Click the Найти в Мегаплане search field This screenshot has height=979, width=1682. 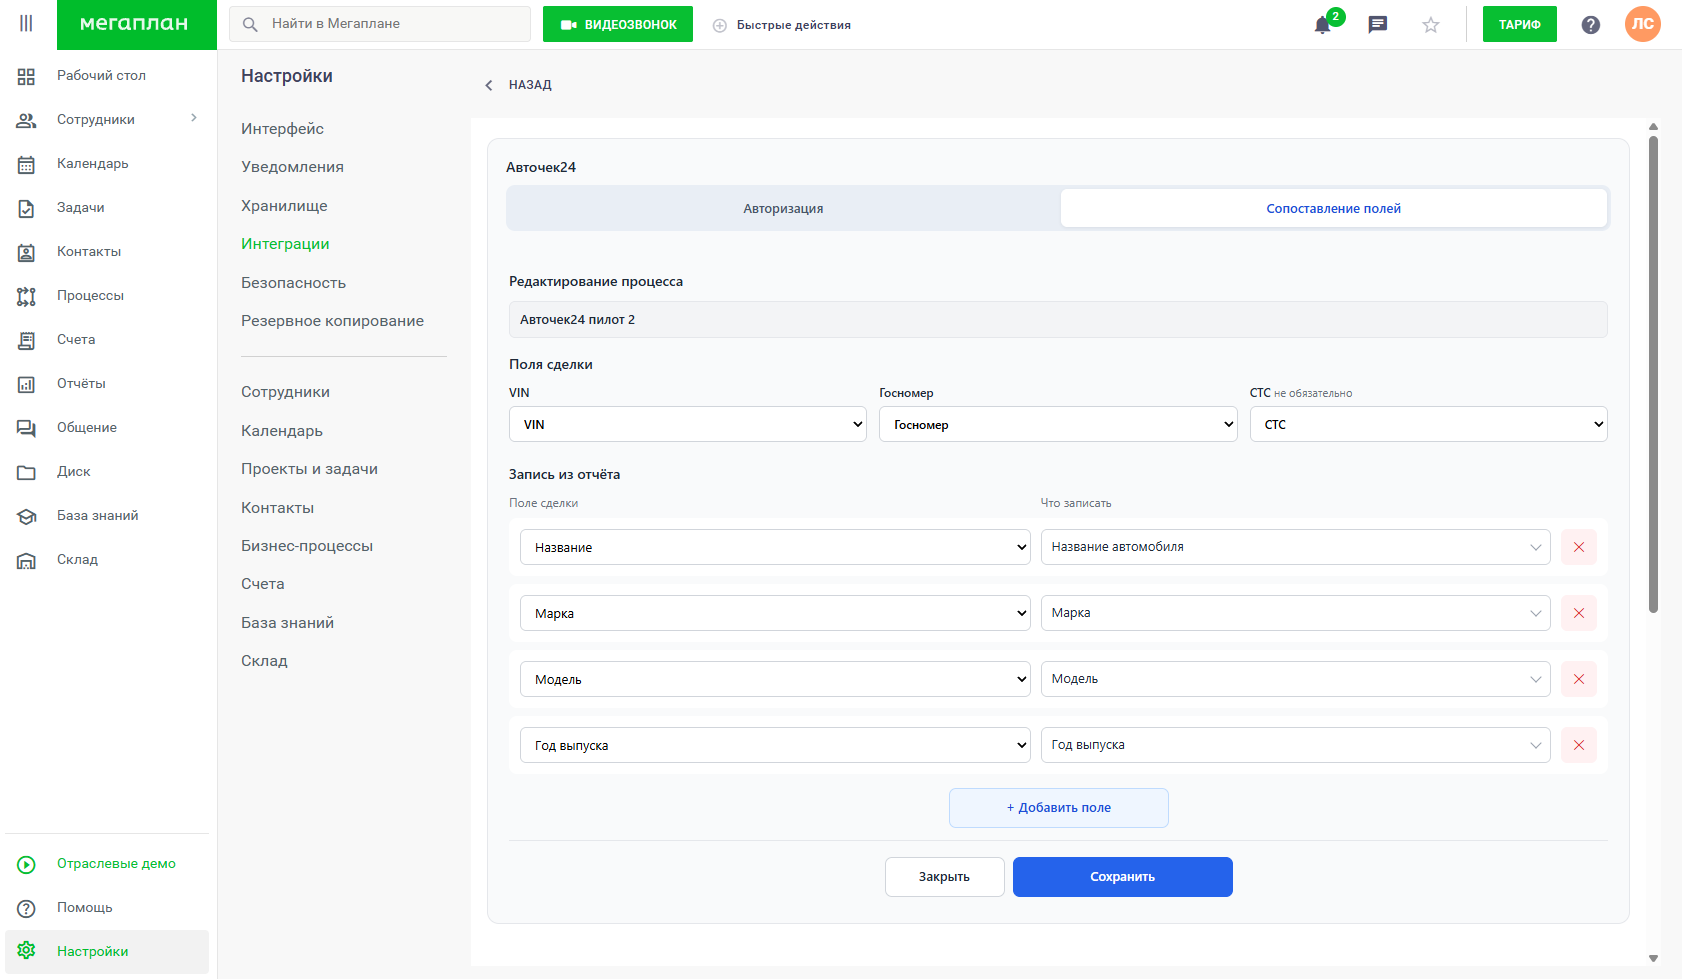point(380,24)
